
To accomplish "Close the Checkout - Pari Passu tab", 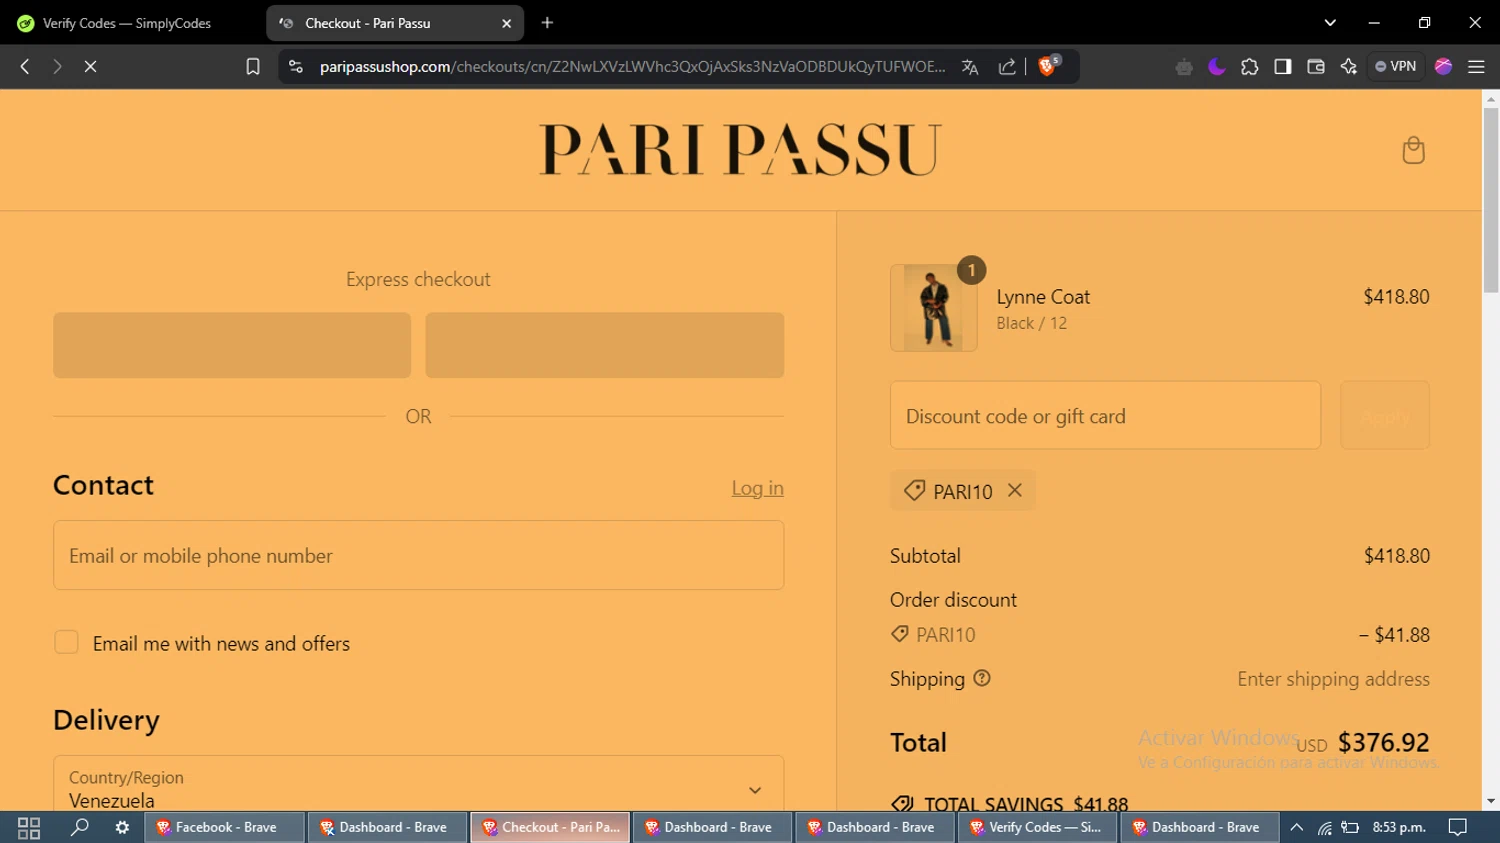I will point(506,23).
